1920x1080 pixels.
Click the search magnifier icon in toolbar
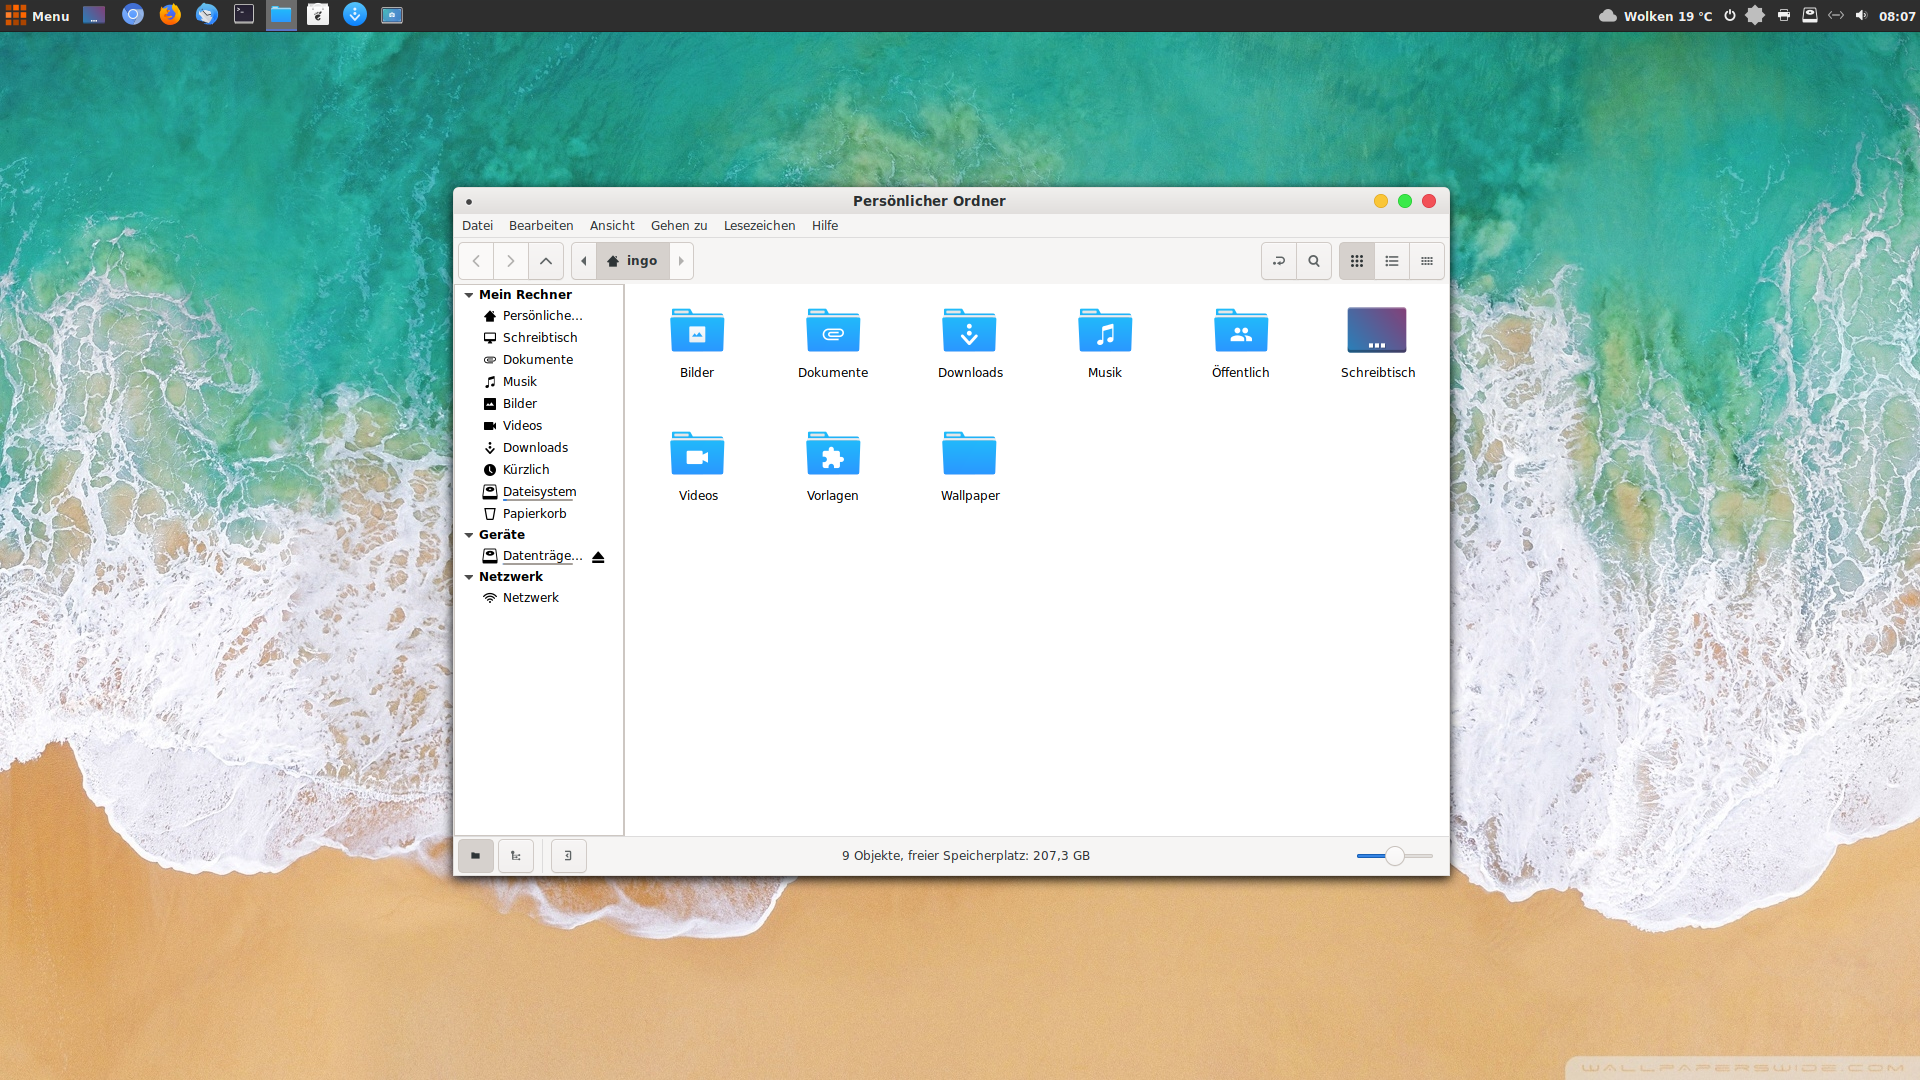1314,261
